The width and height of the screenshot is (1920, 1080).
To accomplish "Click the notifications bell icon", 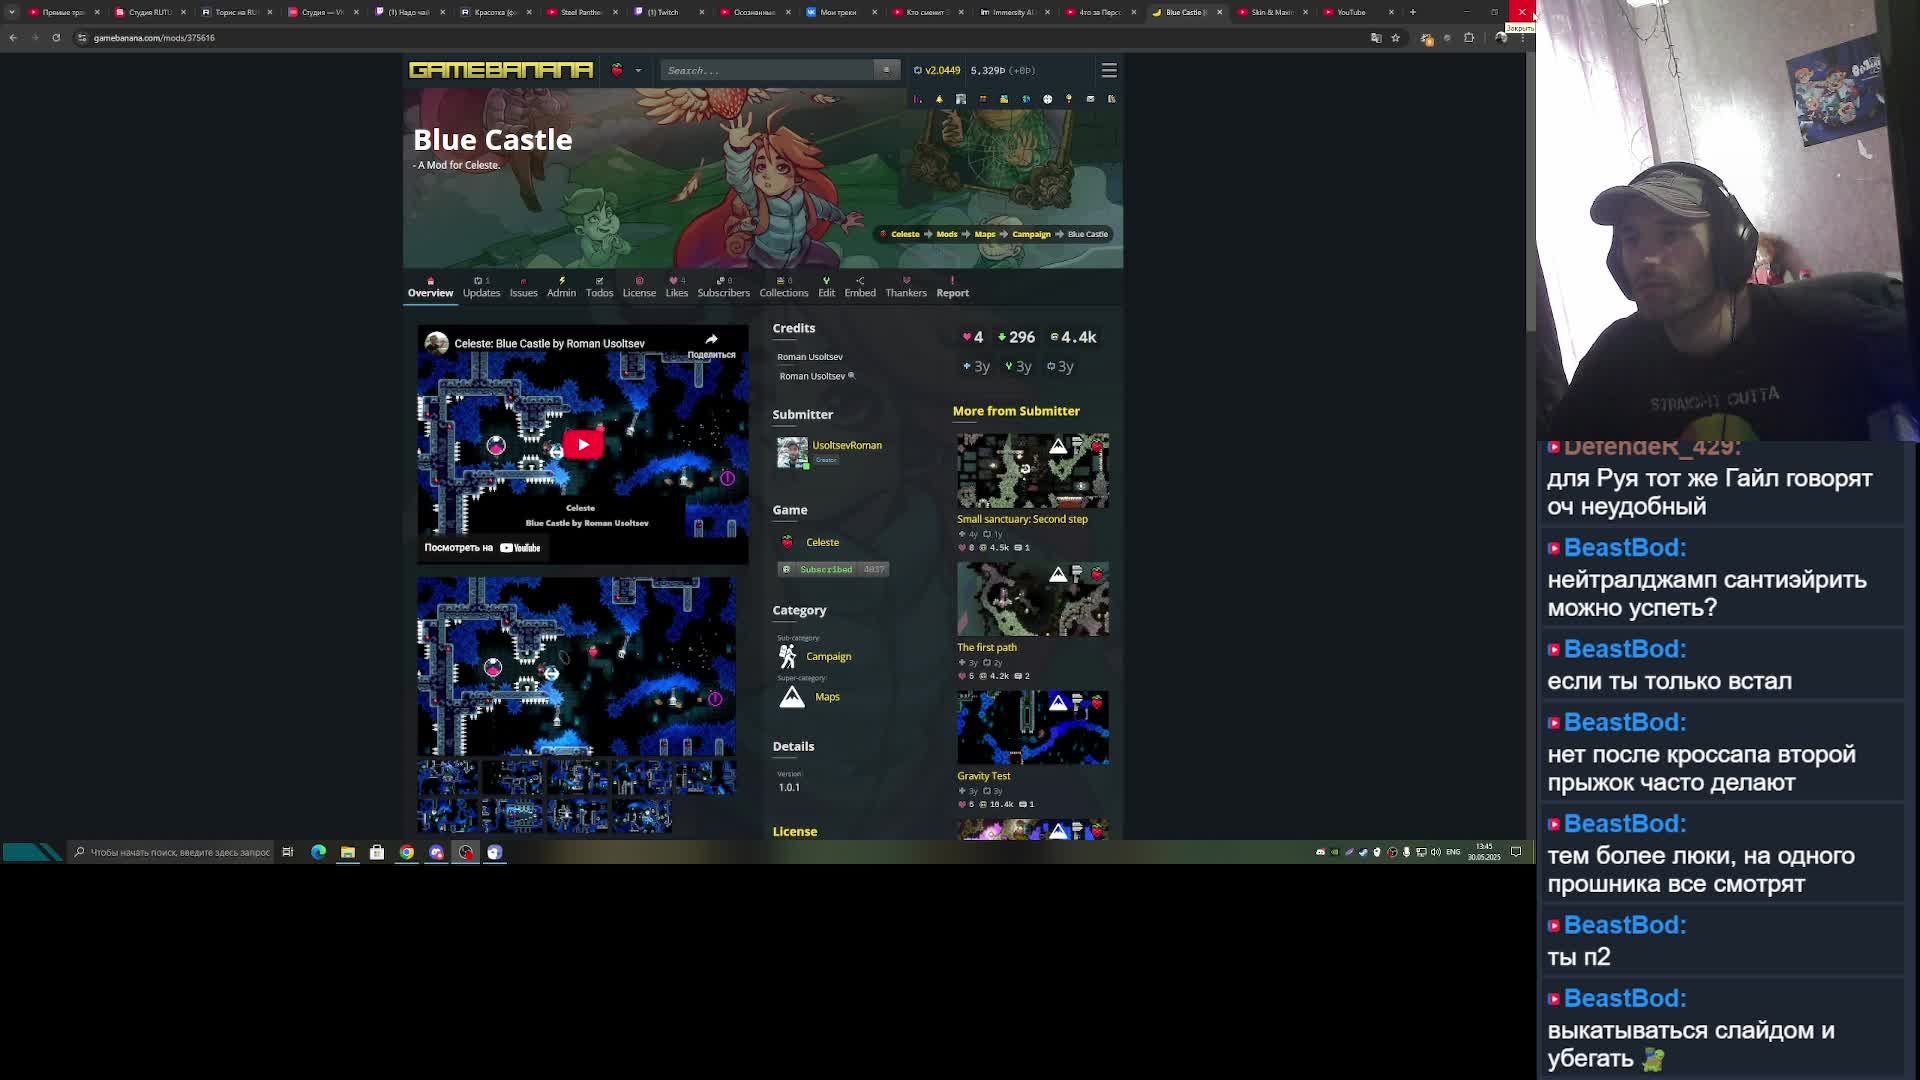I will coord(939,99).
